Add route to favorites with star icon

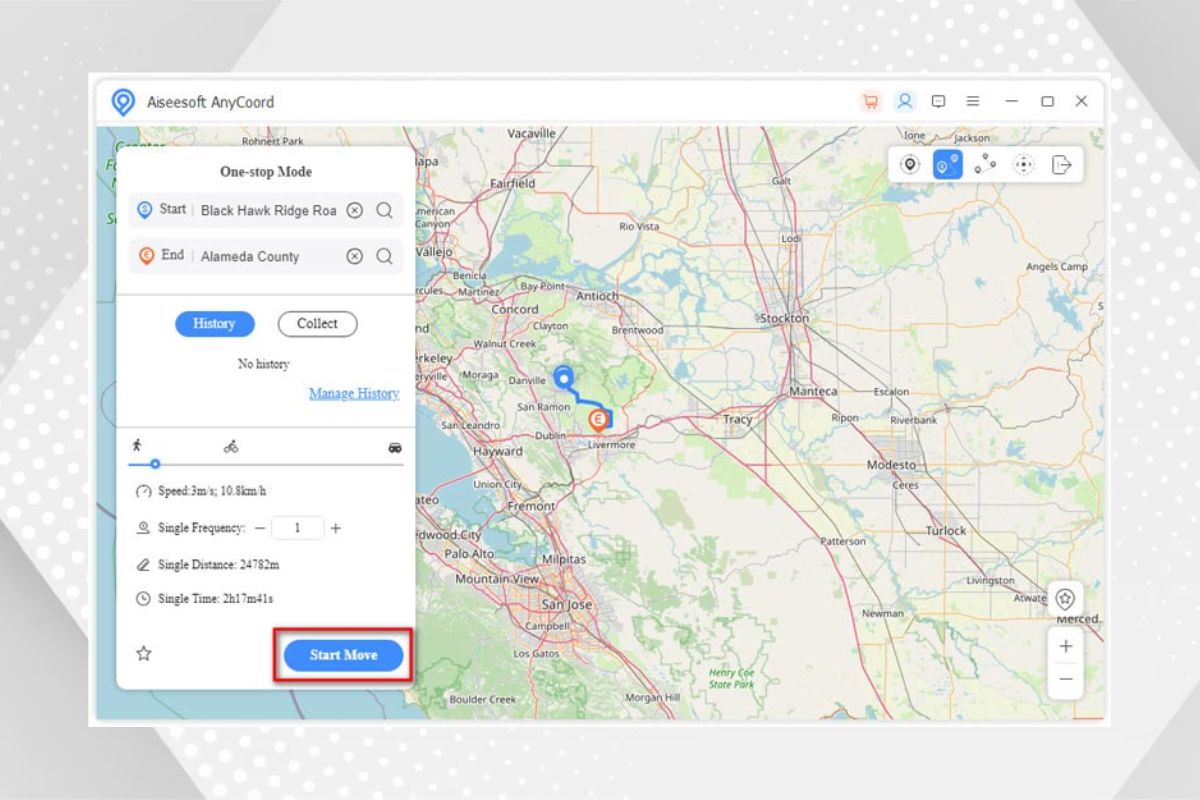[144, 654]
